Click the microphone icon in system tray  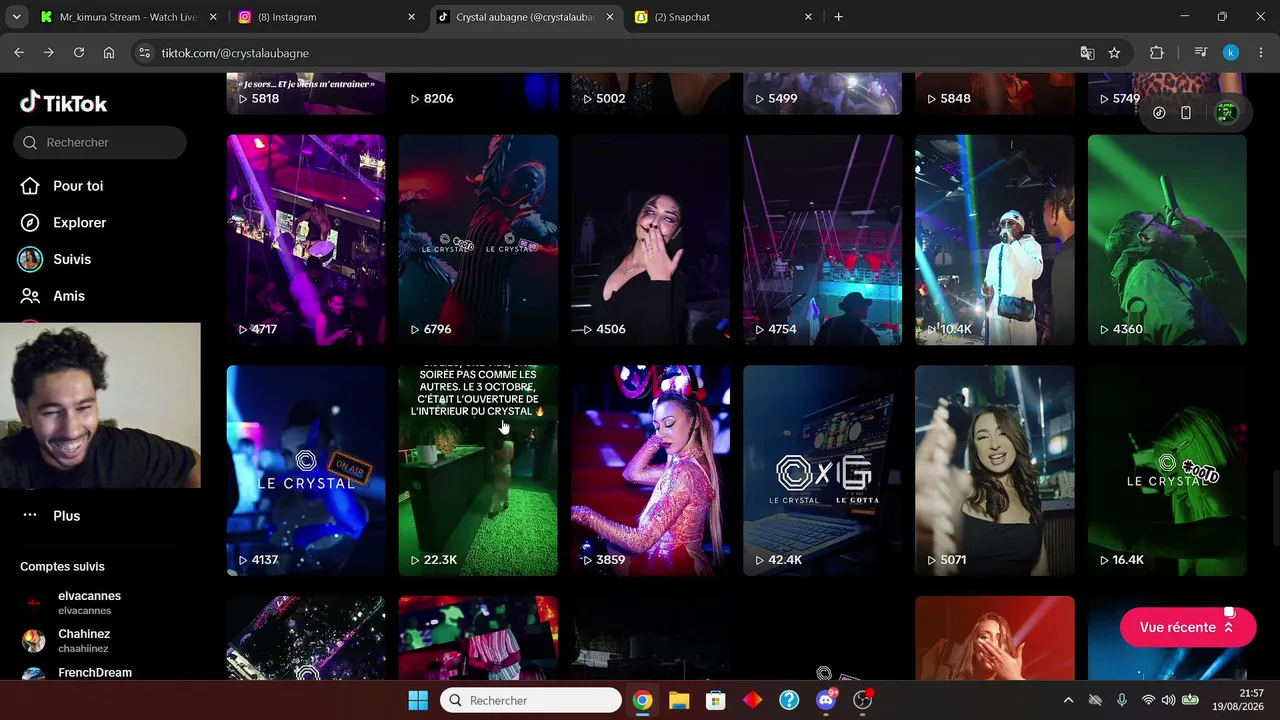point(1122,700)
